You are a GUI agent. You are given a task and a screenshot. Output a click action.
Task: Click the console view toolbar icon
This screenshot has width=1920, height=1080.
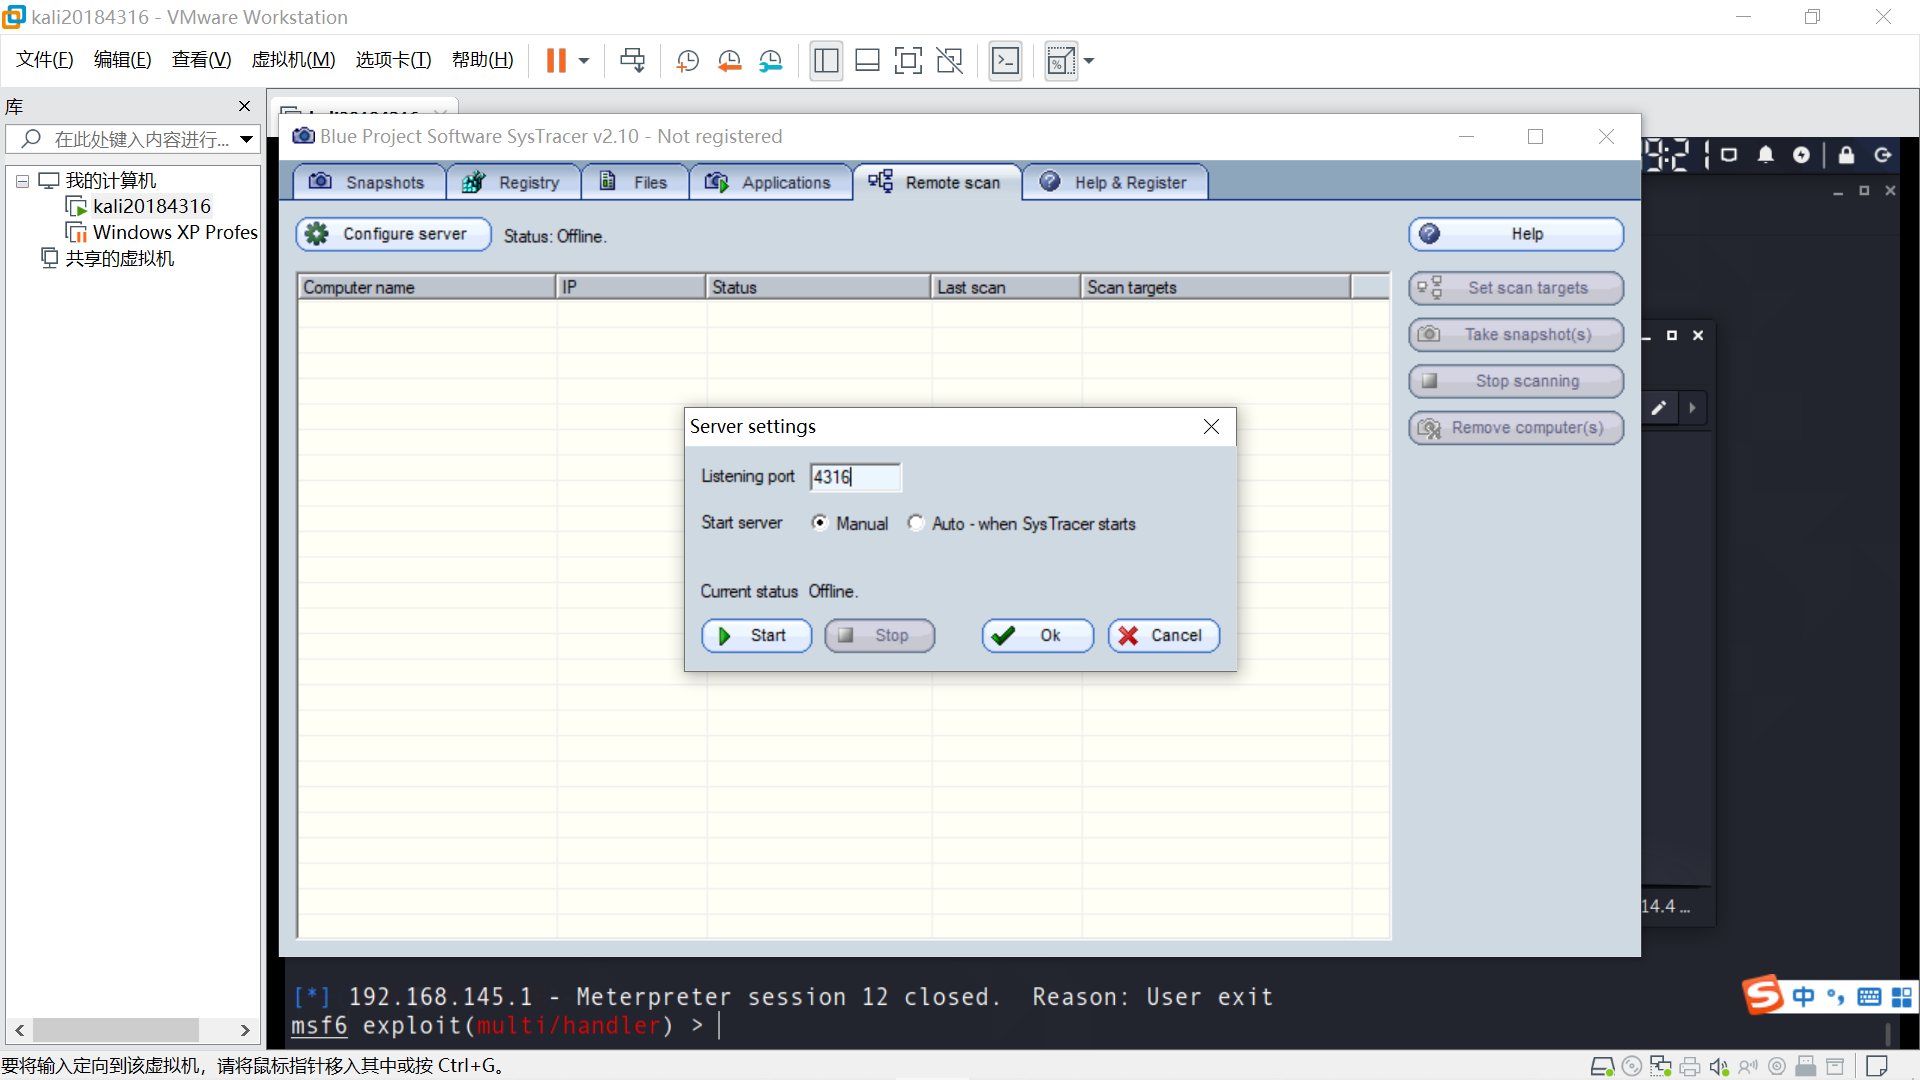pos(1005,61)
